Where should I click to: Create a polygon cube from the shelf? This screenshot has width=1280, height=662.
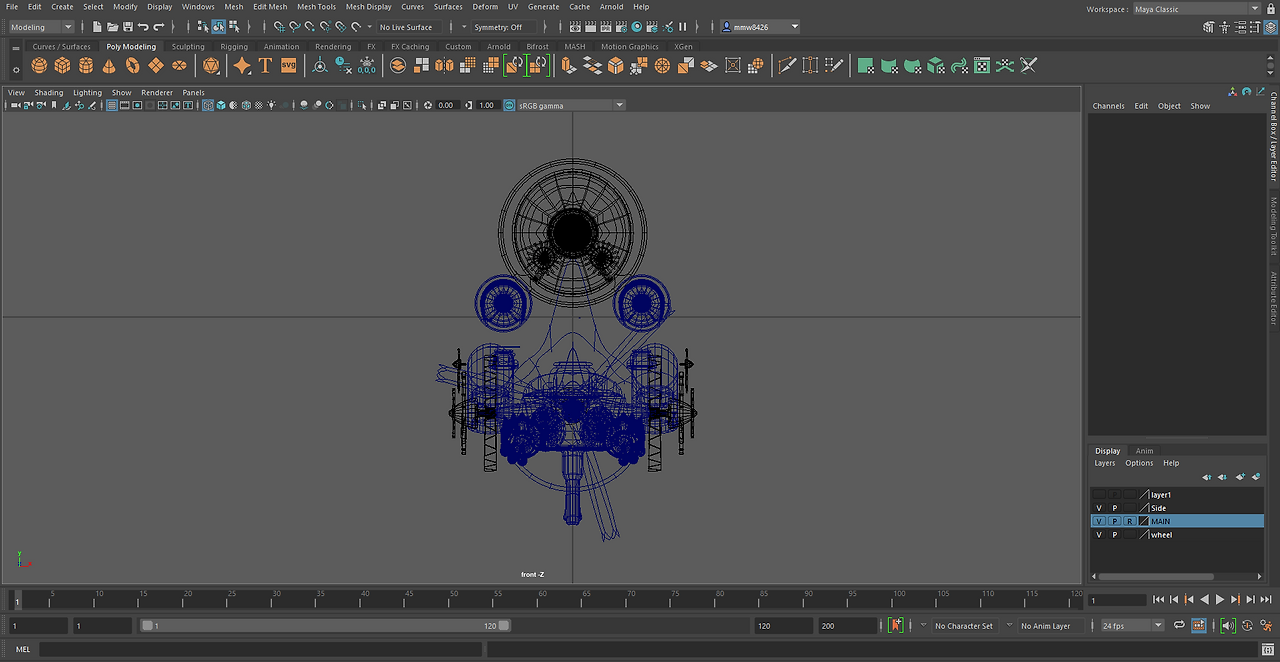click(60, 65)
